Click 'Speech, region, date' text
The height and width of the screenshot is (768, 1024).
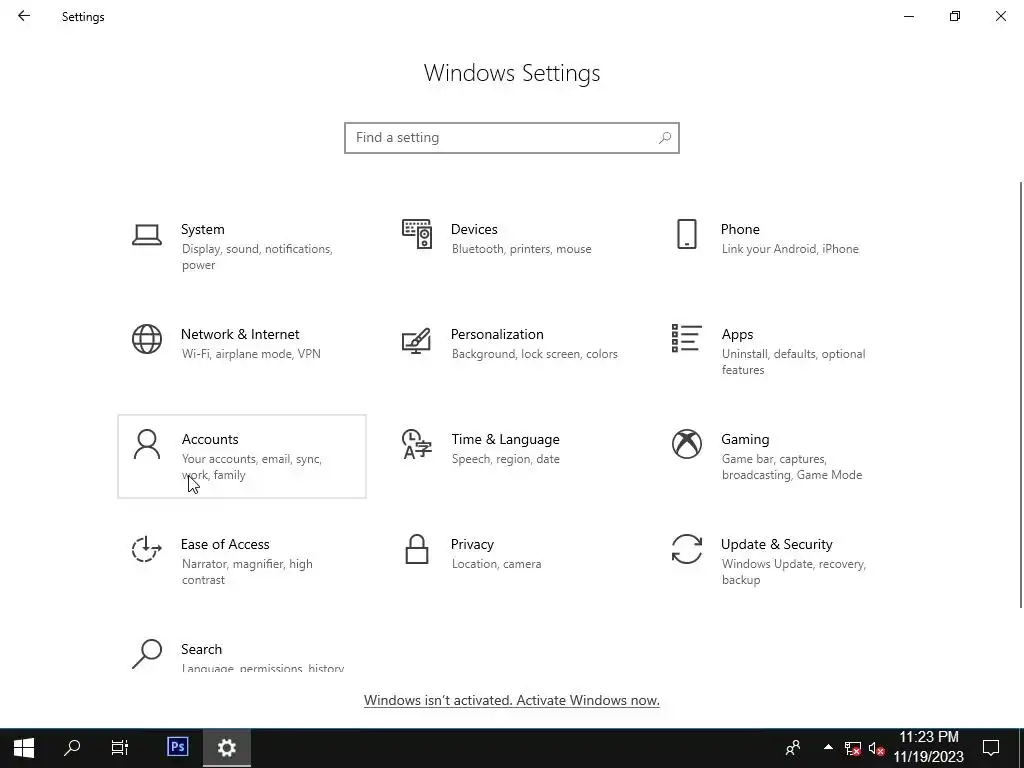point(505,459)
